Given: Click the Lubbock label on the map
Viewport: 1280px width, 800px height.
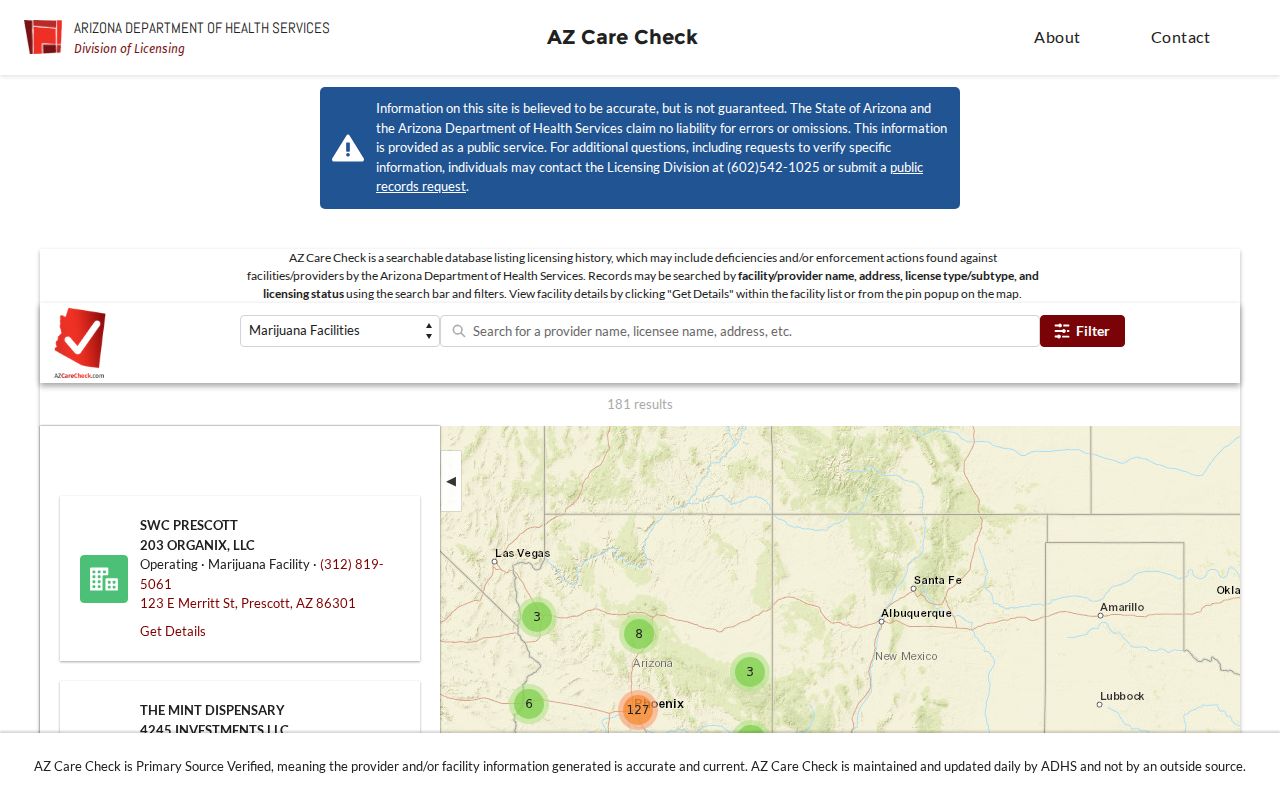Looking at the screenshot, I should tap(1122, 696).
